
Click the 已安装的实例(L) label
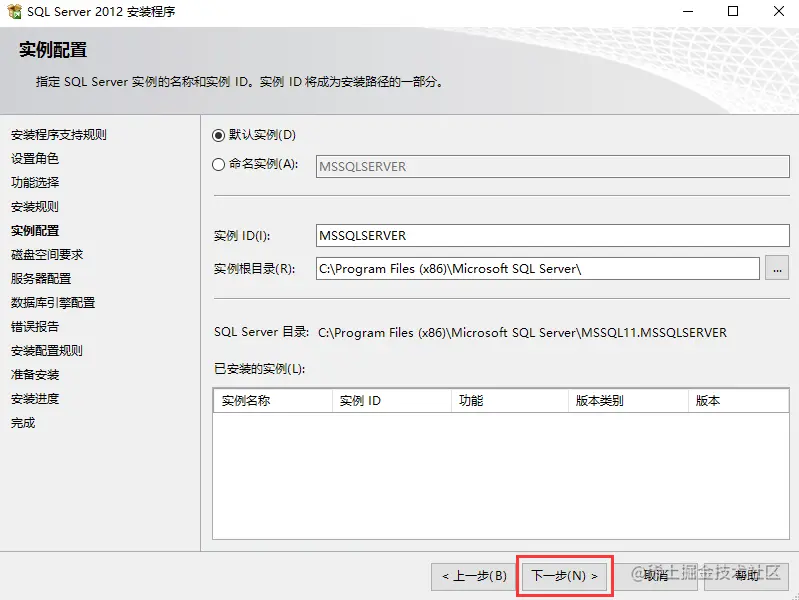(259, 369)
